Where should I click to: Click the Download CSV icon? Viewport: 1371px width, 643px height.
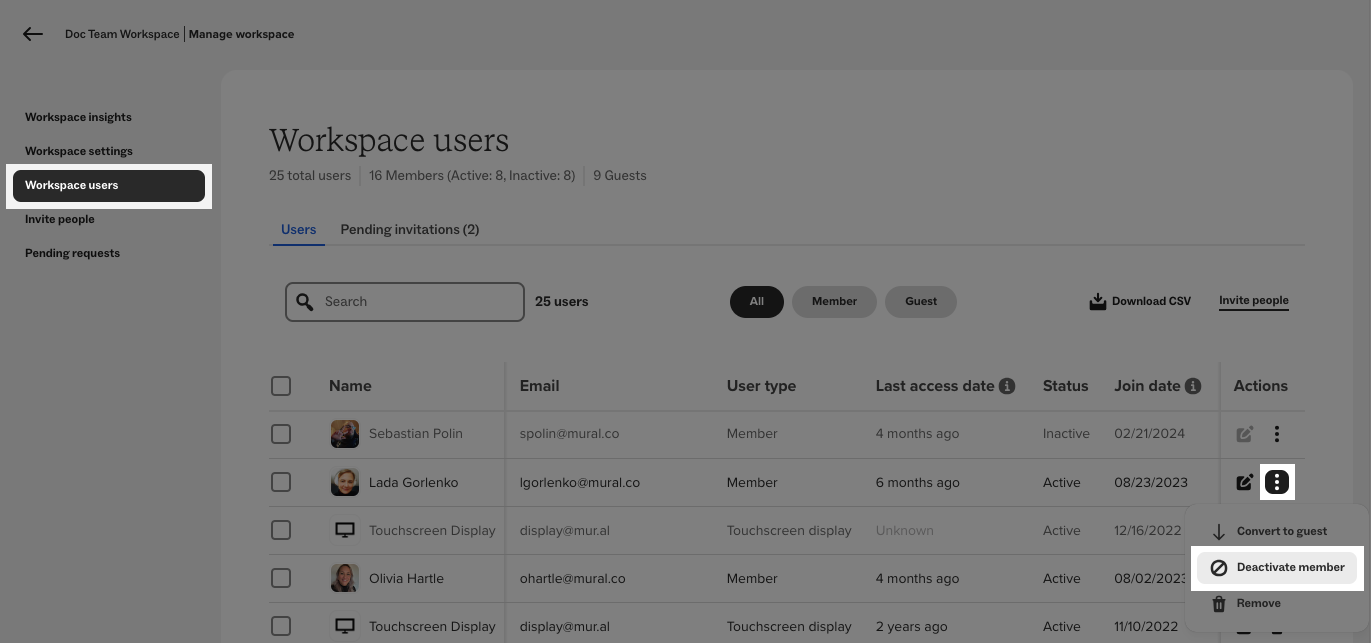point(1097,301)
